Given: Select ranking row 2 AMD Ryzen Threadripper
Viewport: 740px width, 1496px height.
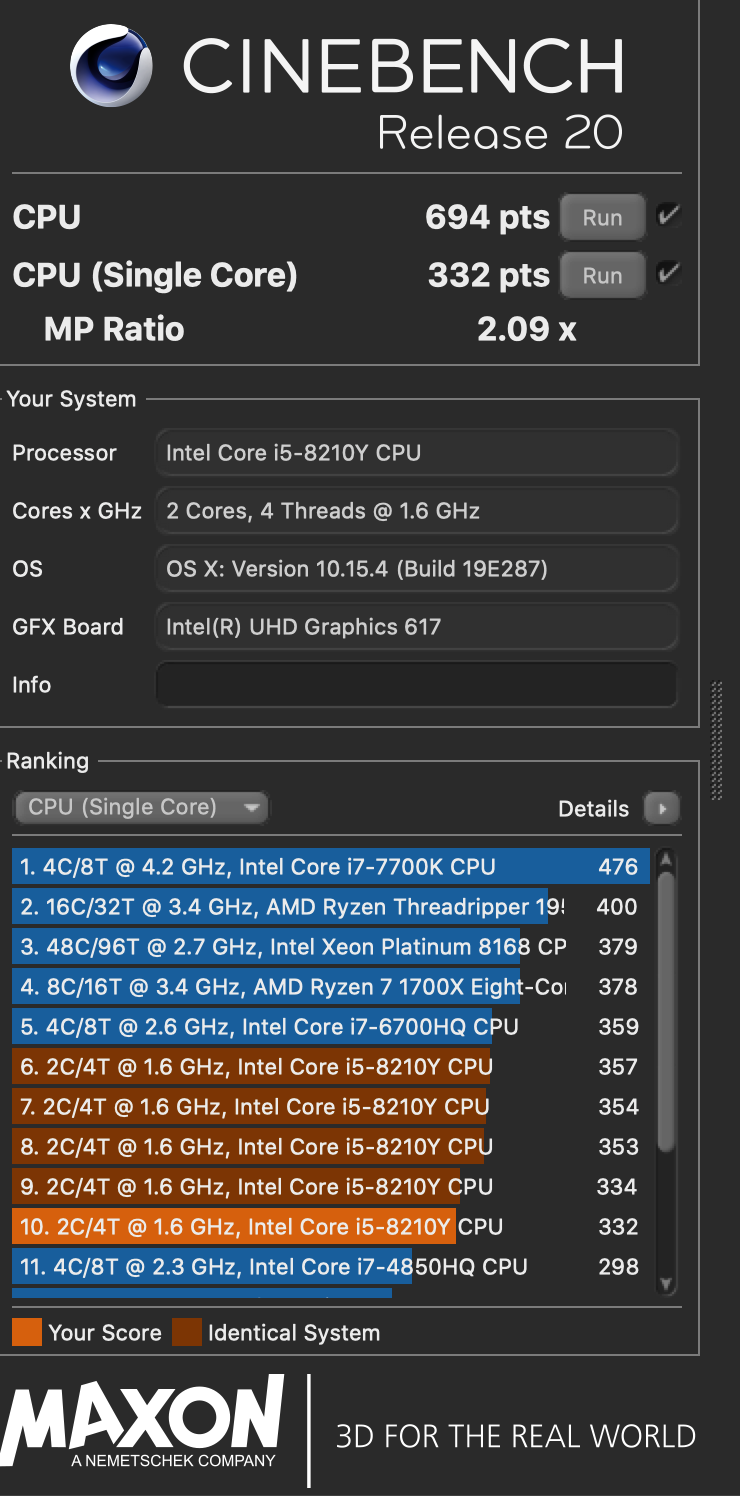Looking at the screenshot, I should click(331, 906).
